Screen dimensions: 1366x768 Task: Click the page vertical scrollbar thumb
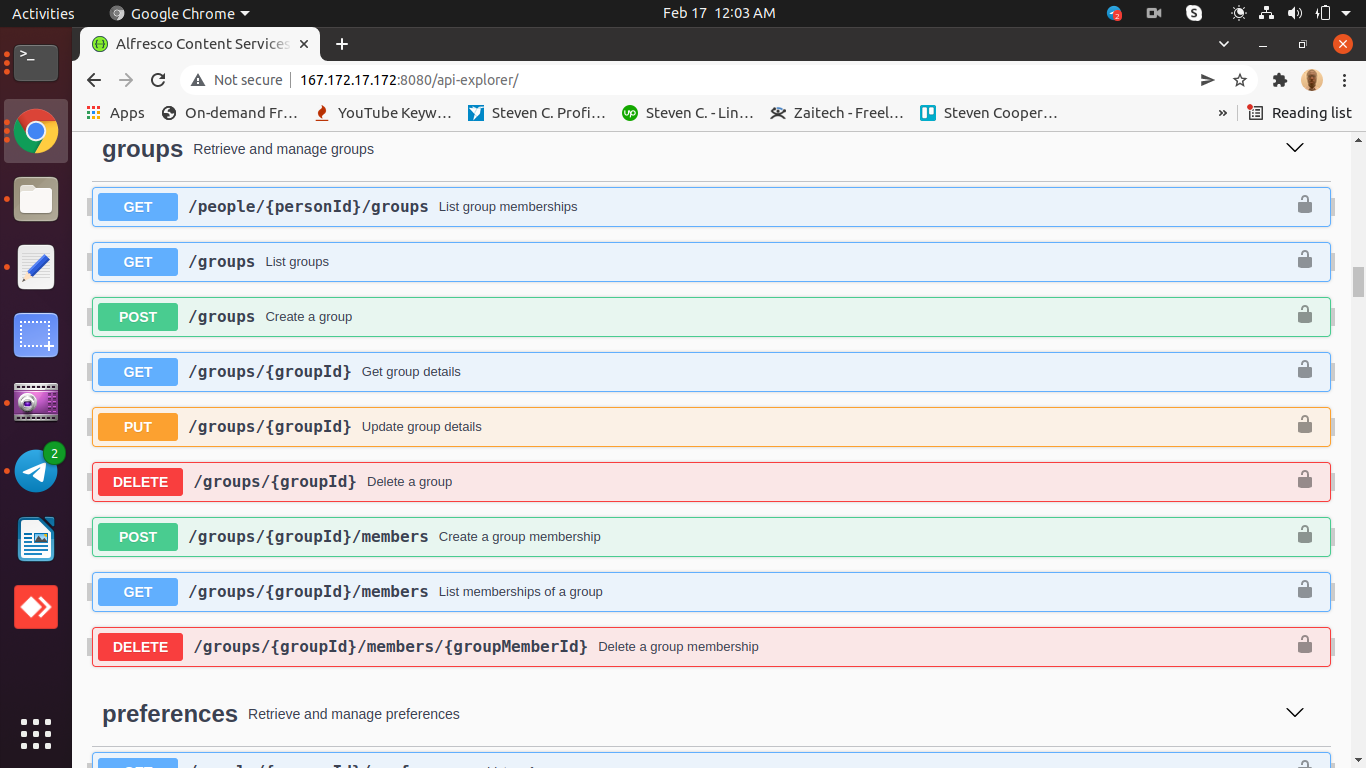click(x=1358, y=282)
